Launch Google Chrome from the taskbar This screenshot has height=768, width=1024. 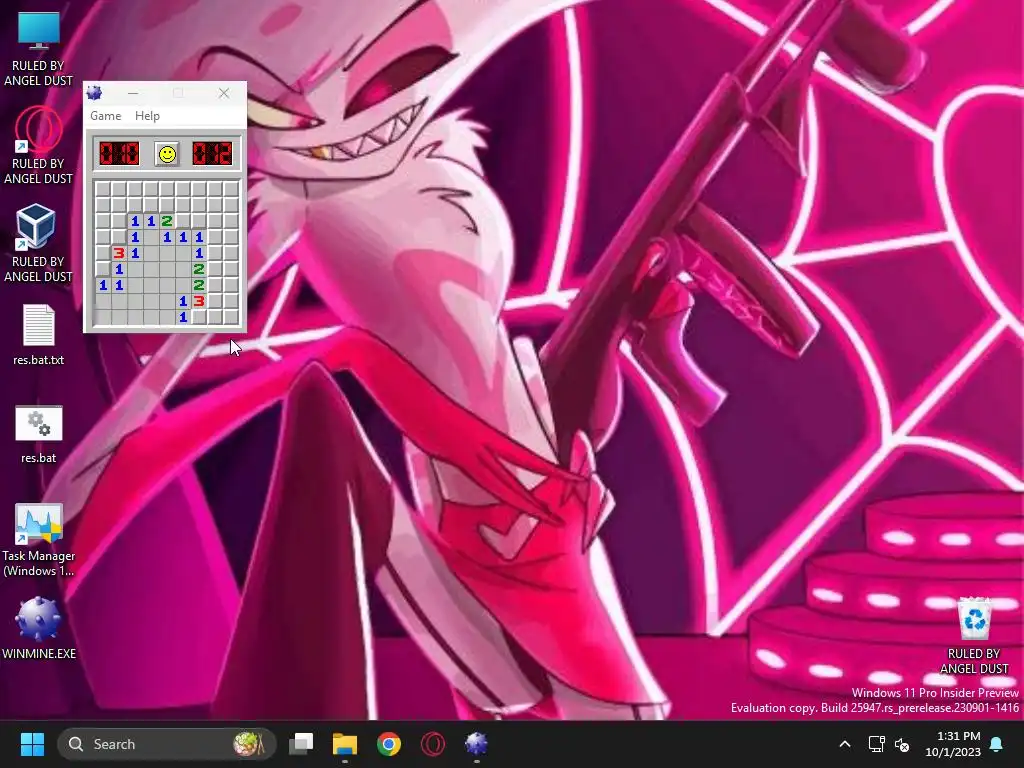pos(389,744)
